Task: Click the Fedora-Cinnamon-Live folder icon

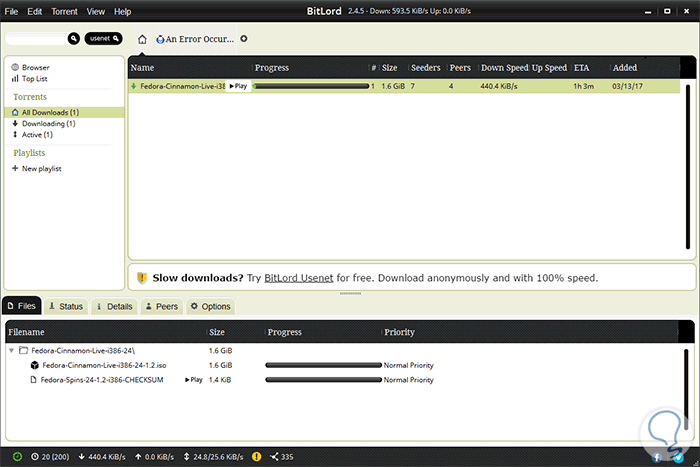Action: [x=23, y=350]
